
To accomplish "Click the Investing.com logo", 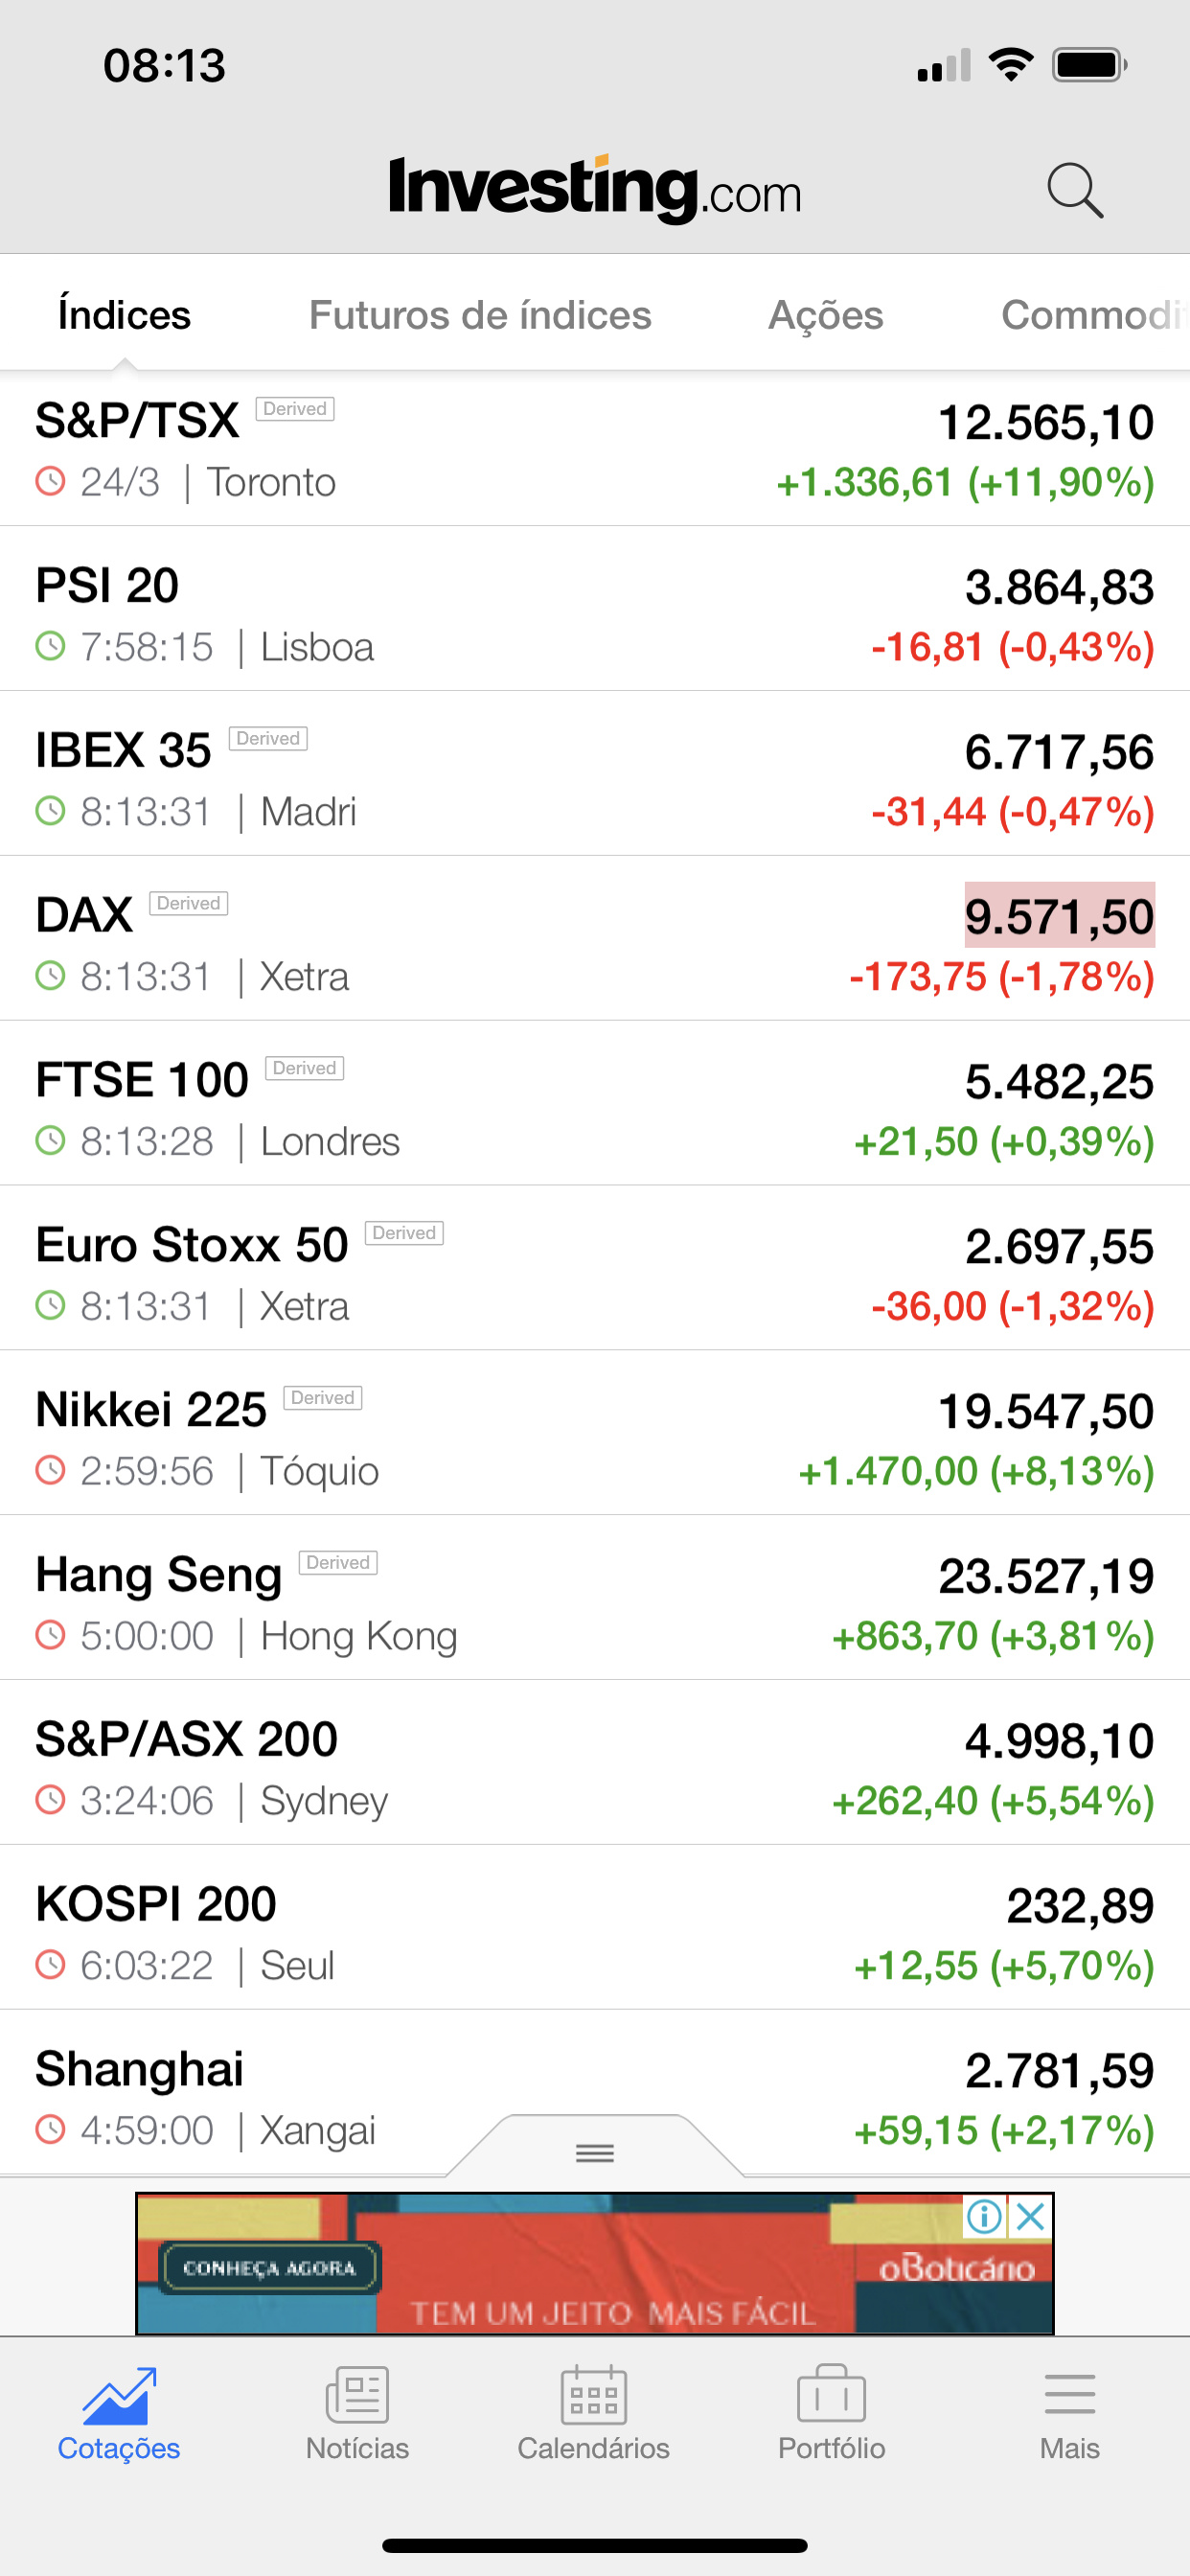I will point(595,190).
